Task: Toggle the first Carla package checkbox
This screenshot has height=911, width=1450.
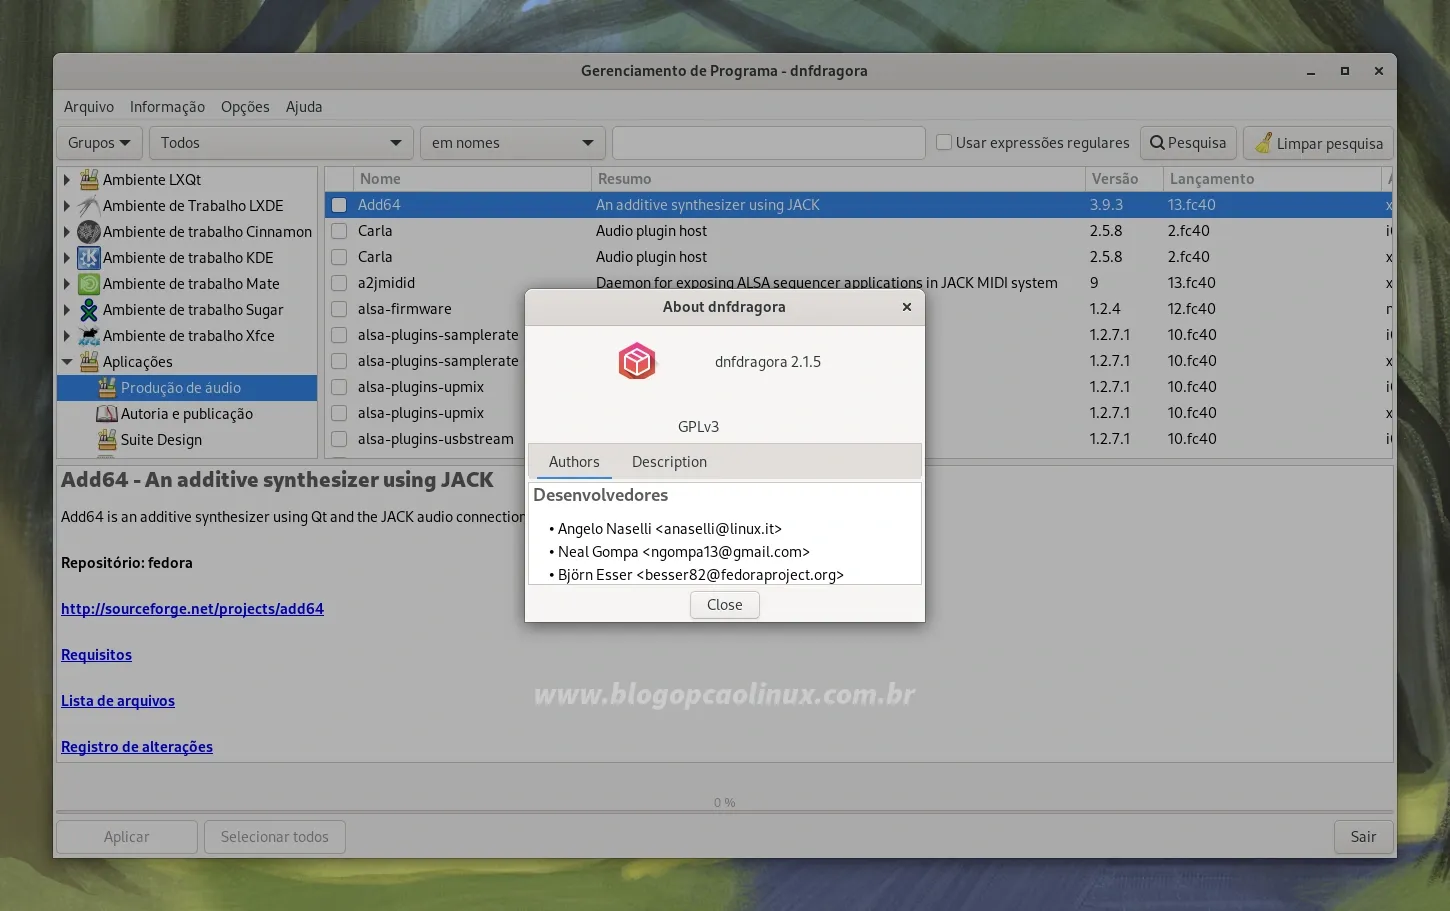Action: (x=339, y=231)
